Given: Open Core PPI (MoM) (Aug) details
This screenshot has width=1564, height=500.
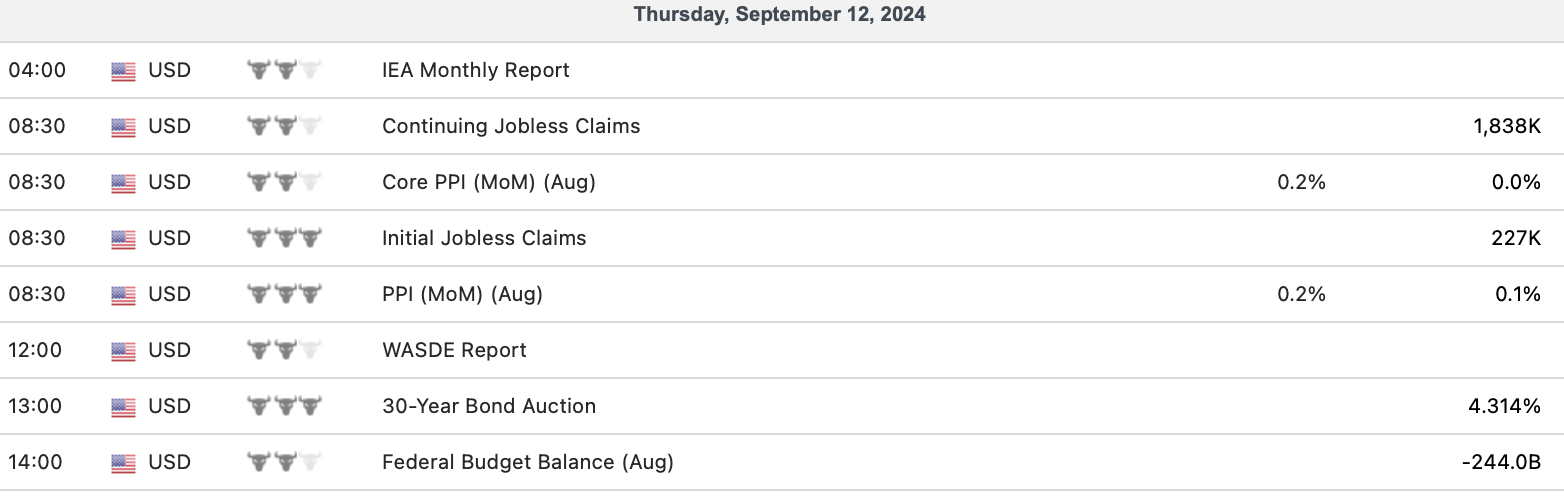Looking at the screenshot, I should (x=488, y=183).
